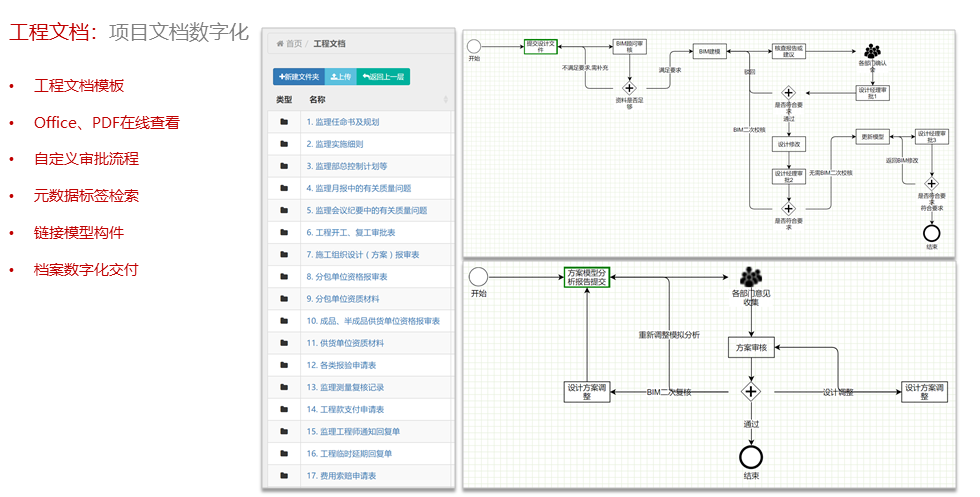The image size is (980, 497).
Task: Open the folder link 1. 监理任命书及规划
Action: click(342, 122)
